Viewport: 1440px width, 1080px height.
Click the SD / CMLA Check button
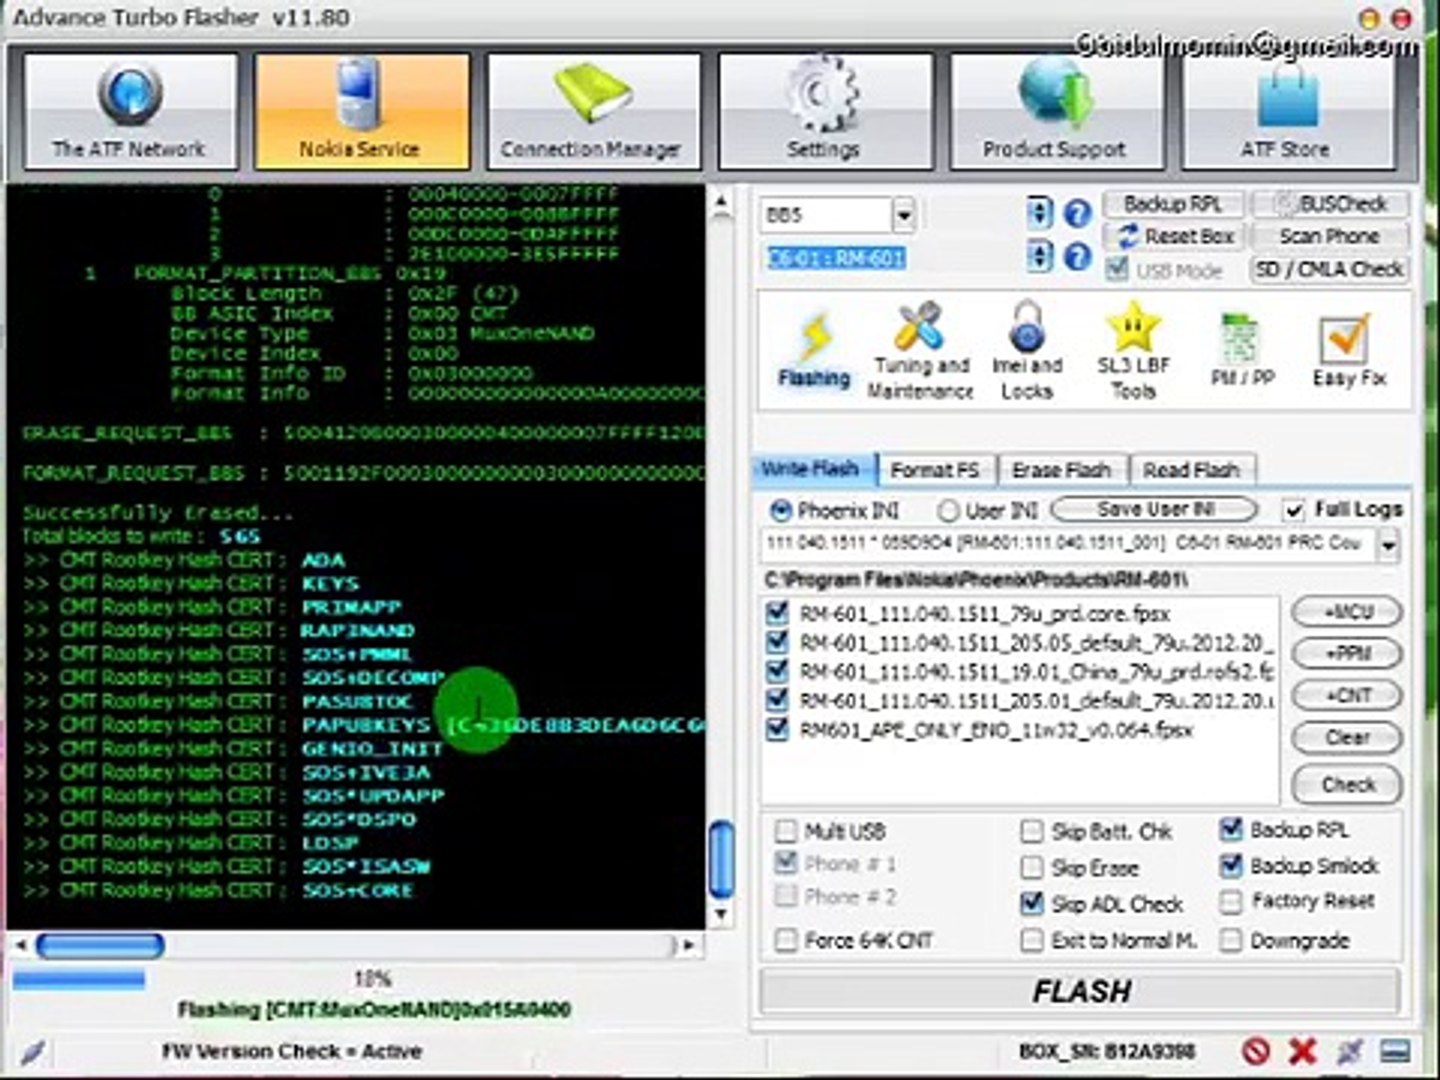[x=1330, y=270]
